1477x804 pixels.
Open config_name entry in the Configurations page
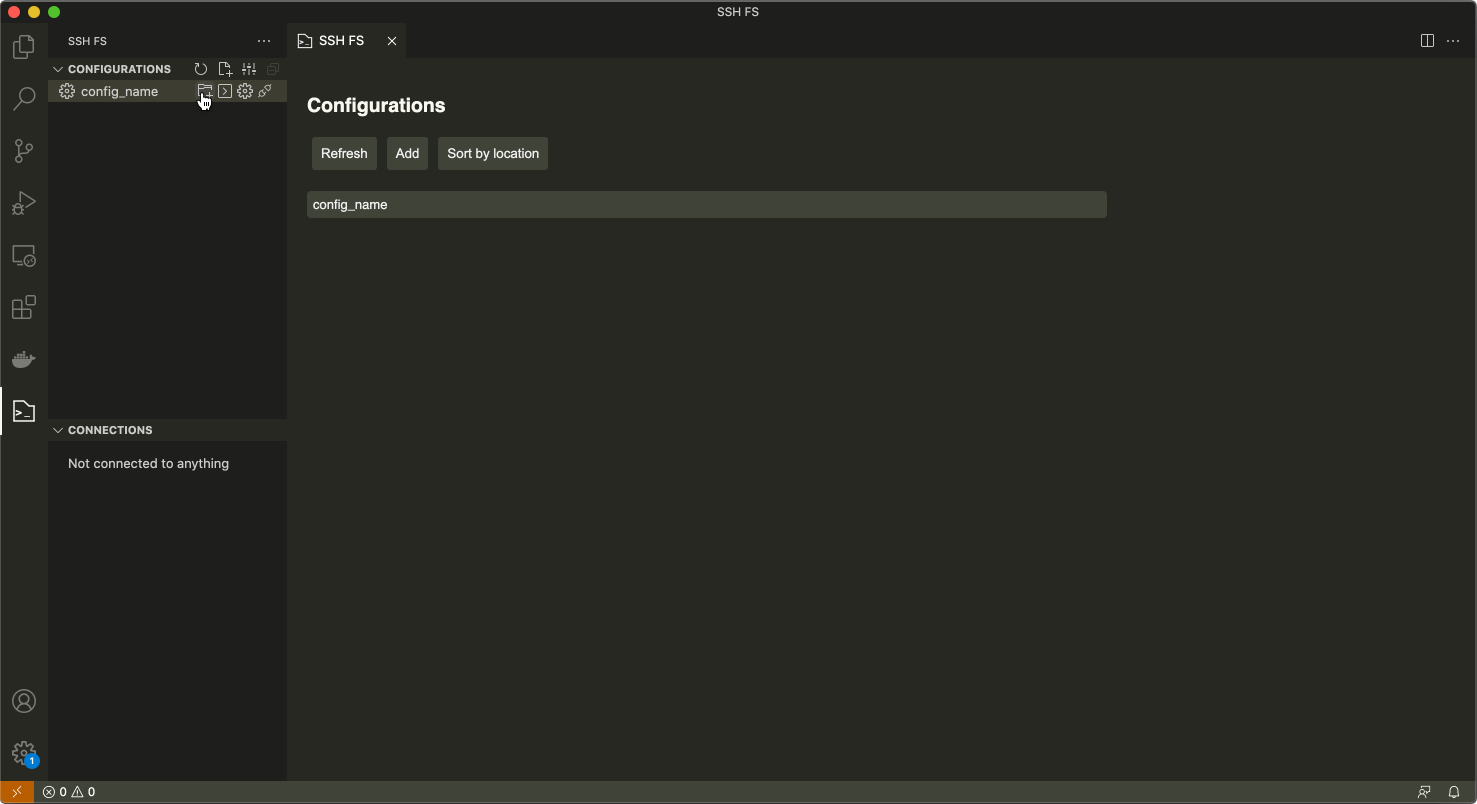tap(707, 204)
